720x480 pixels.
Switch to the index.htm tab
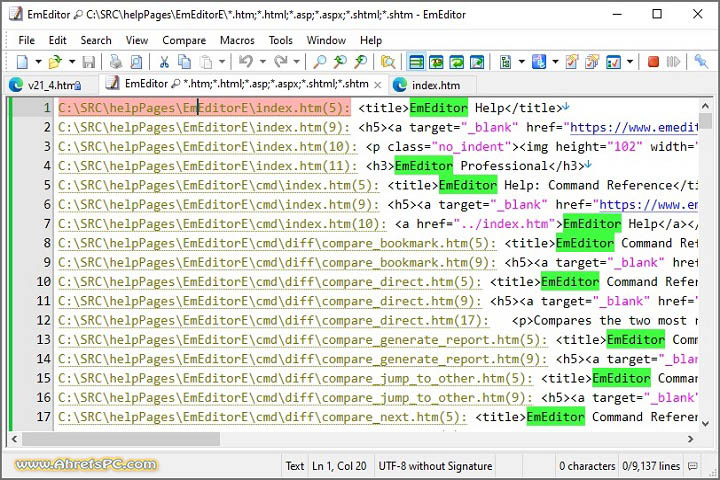pyautogui.click(x=432, y=85)
